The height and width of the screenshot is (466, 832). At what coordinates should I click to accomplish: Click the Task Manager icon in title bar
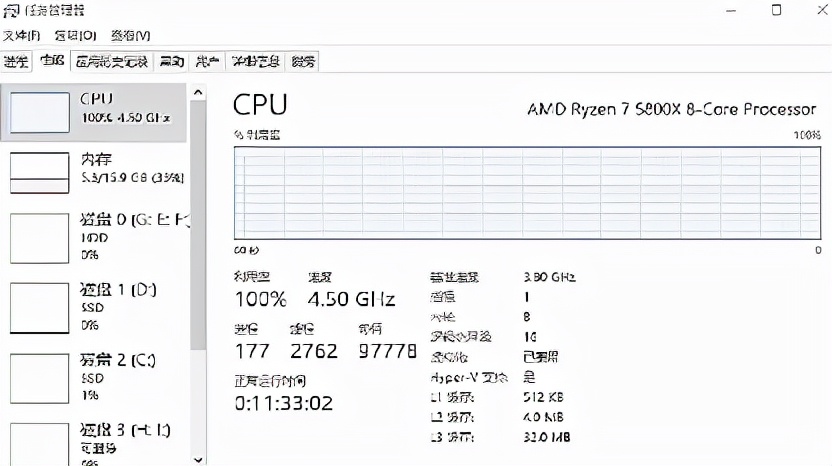tap(11, 11)
